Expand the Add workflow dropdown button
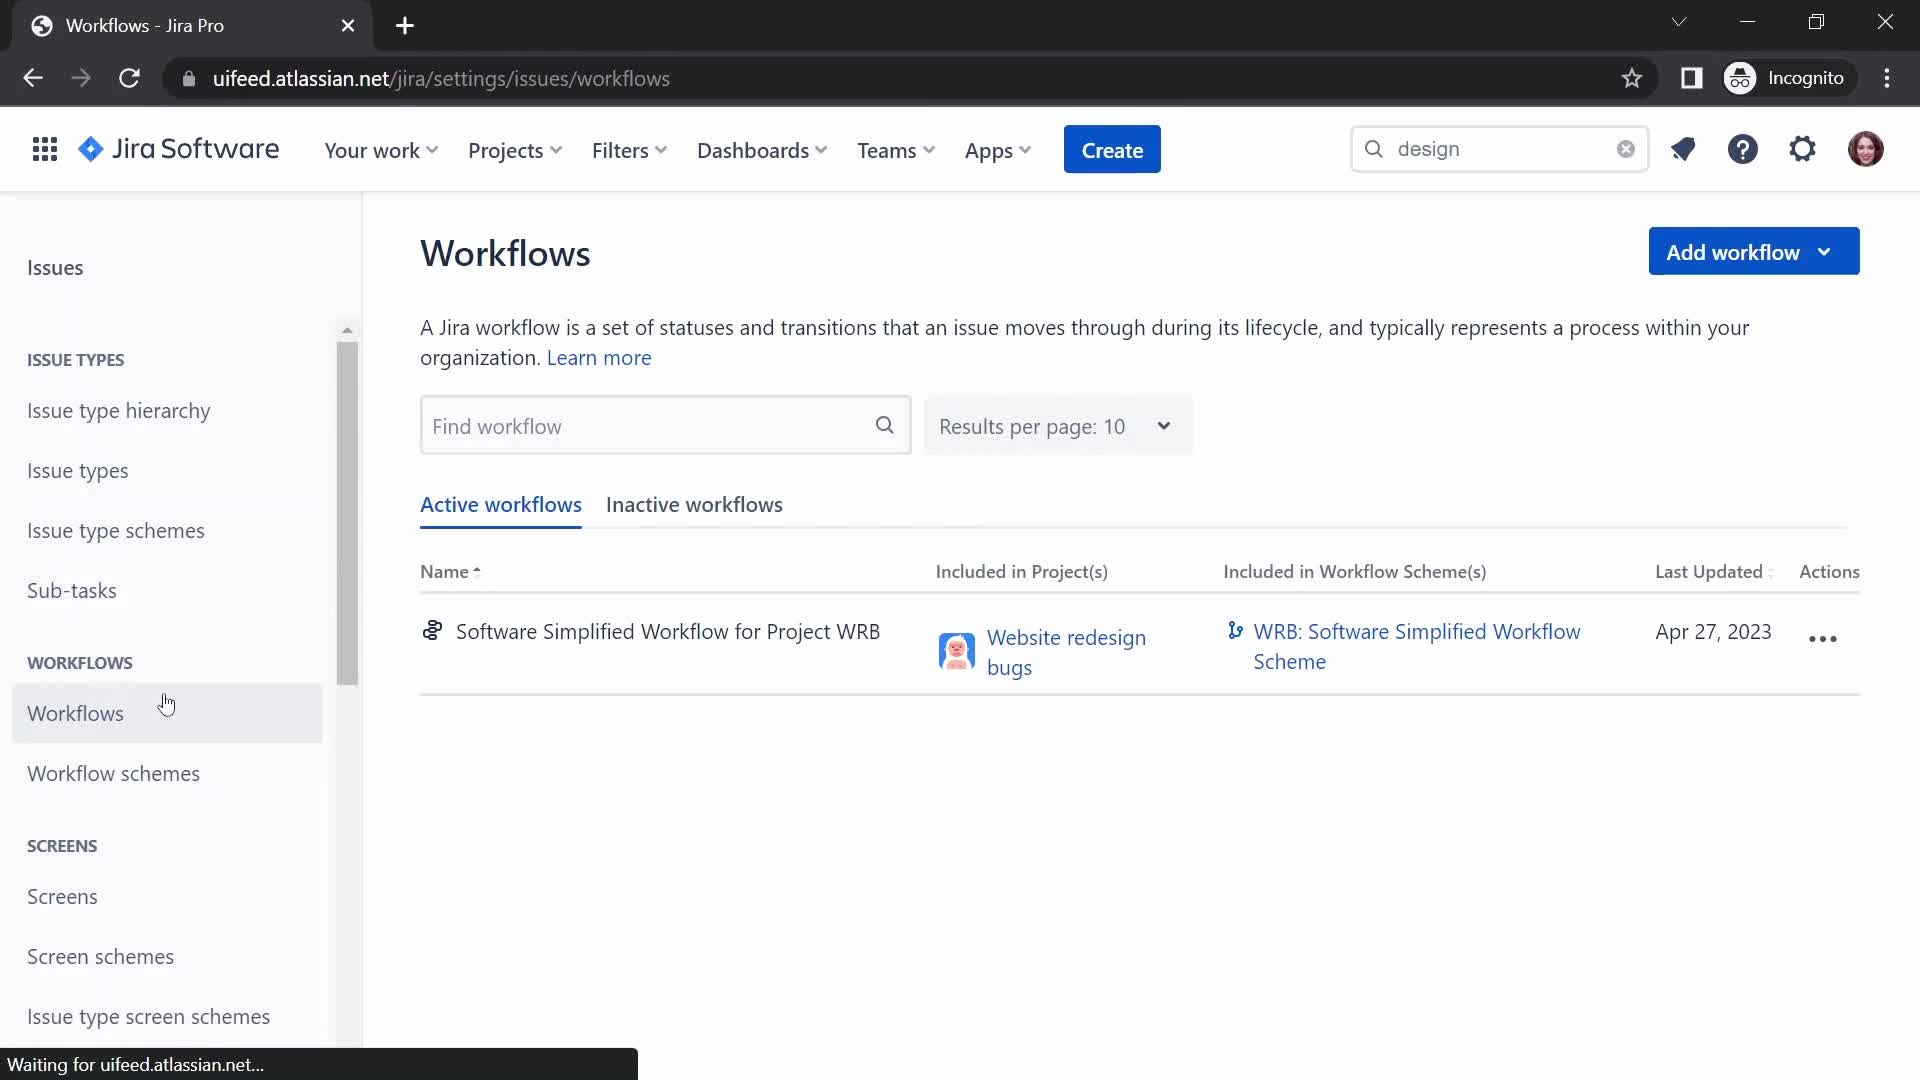The image size is (1920, 1080). point(1826,252)
